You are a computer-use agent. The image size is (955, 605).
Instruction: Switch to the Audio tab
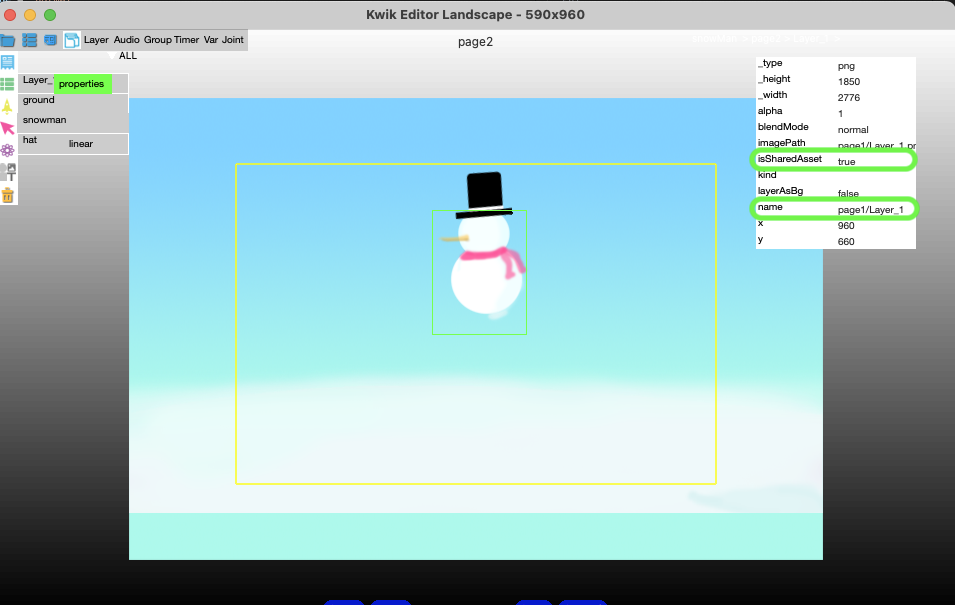(x=126, y=40)
